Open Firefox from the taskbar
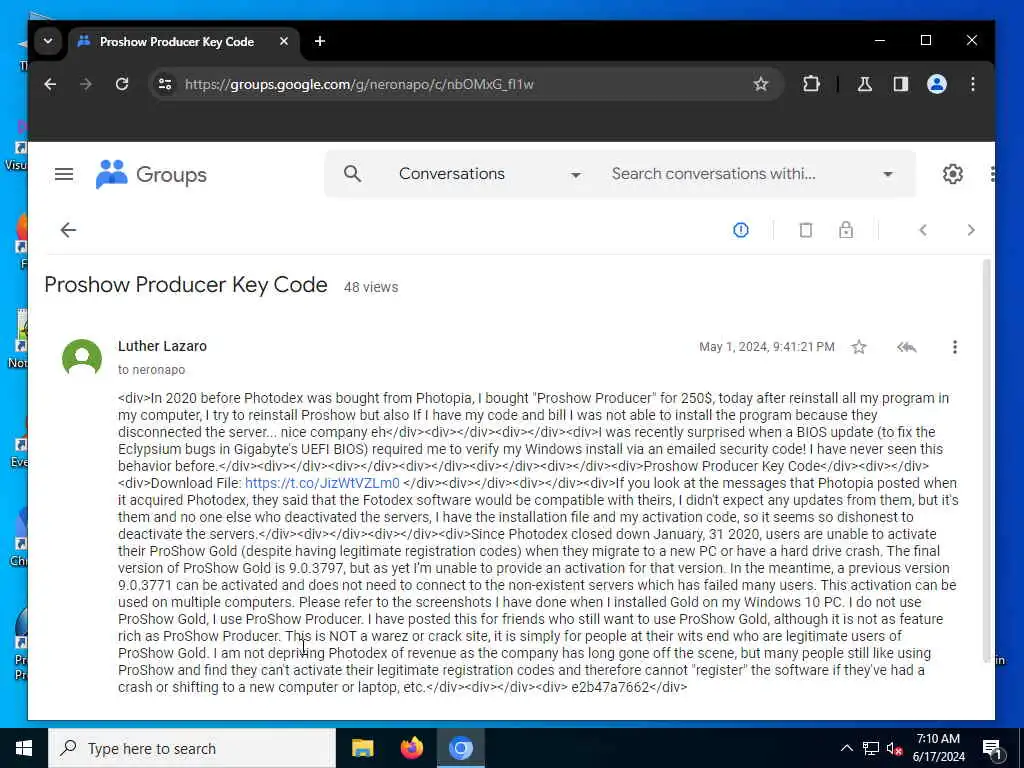 click(411, 748)
